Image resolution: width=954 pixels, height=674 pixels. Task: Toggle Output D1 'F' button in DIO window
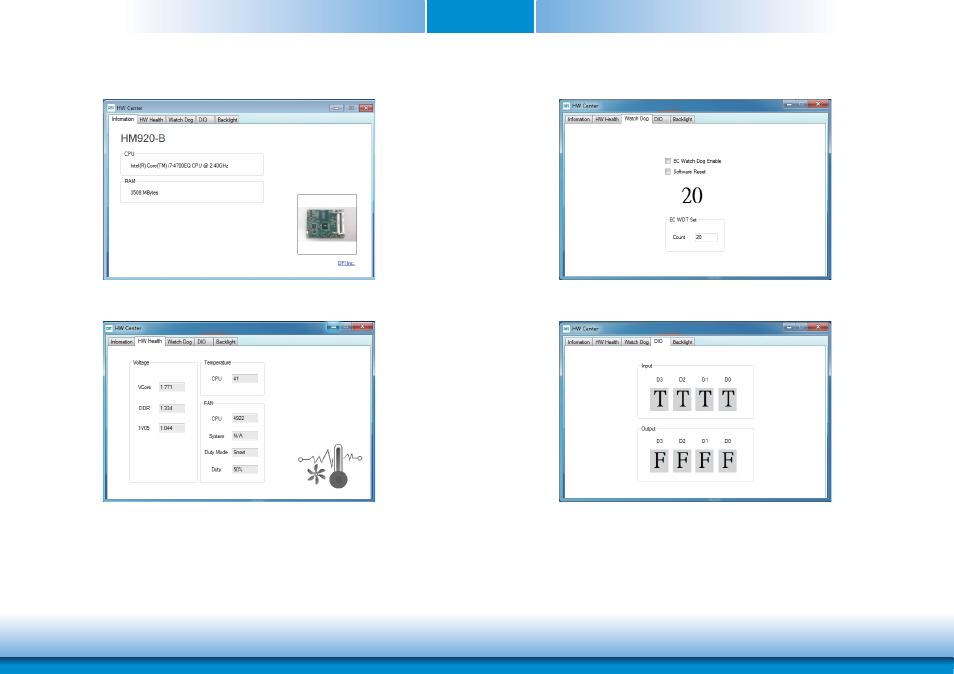705,460
